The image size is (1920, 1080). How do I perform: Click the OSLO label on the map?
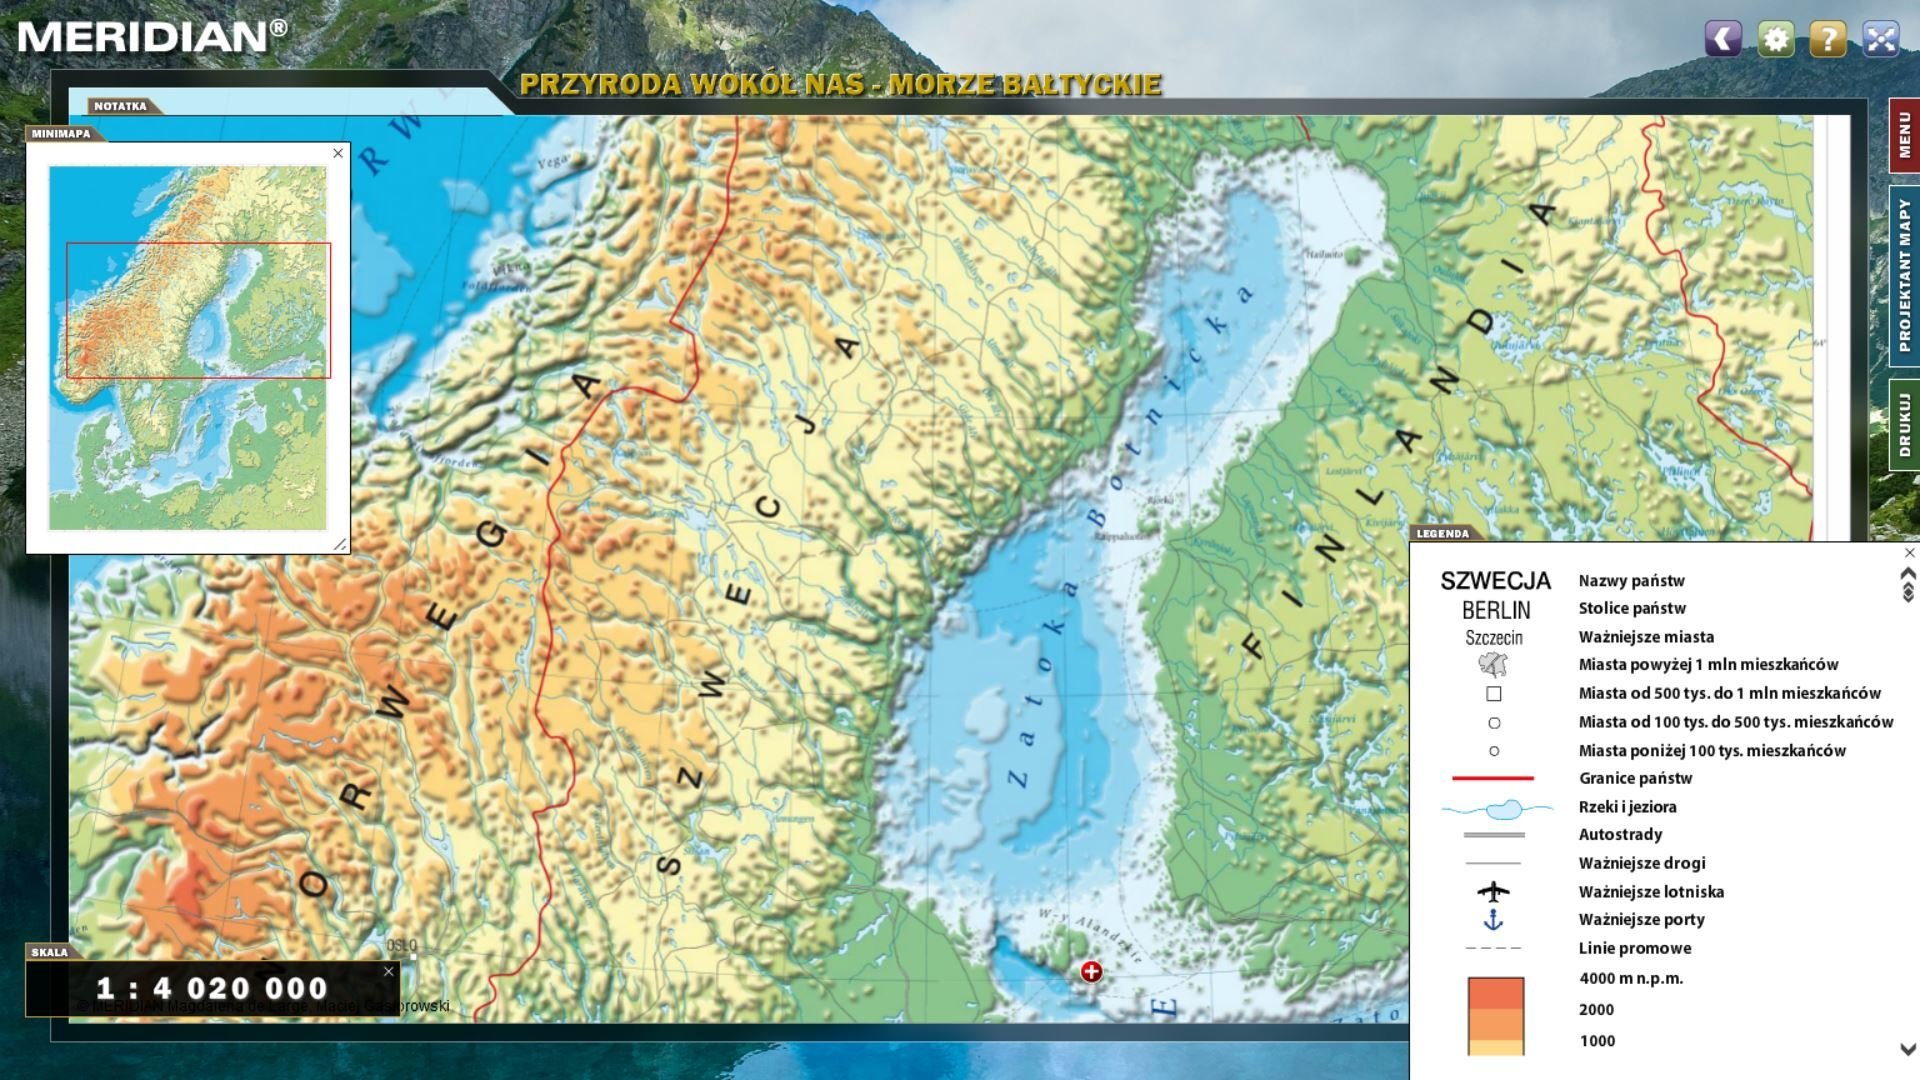402,945
